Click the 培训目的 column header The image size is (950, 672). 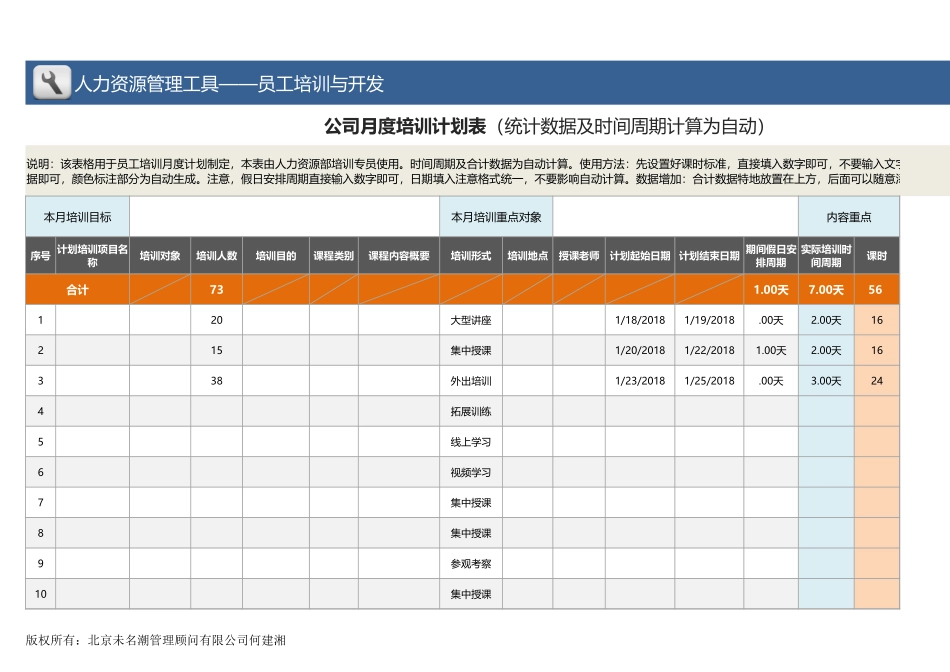tap(276, 256)
